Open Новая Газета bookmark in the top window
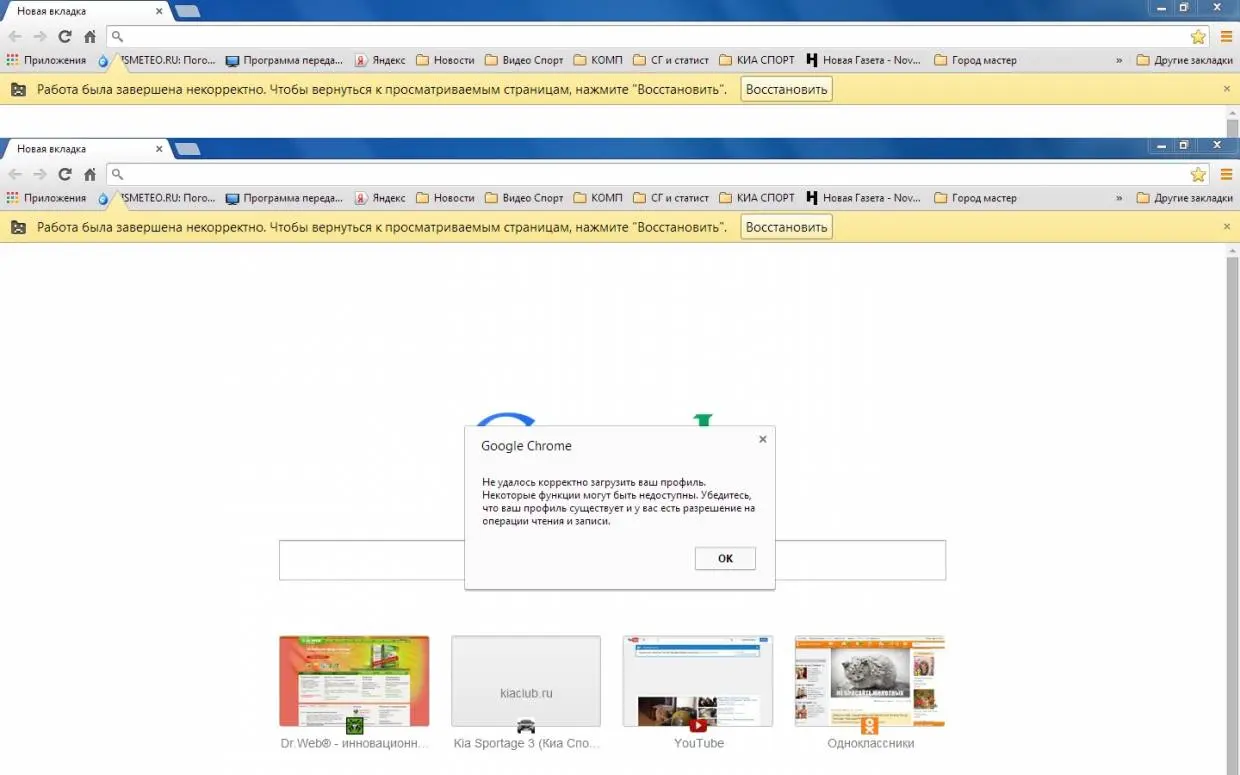This screenshot has height=775, width=1240. pyautogui.click(x=864, y=60)
